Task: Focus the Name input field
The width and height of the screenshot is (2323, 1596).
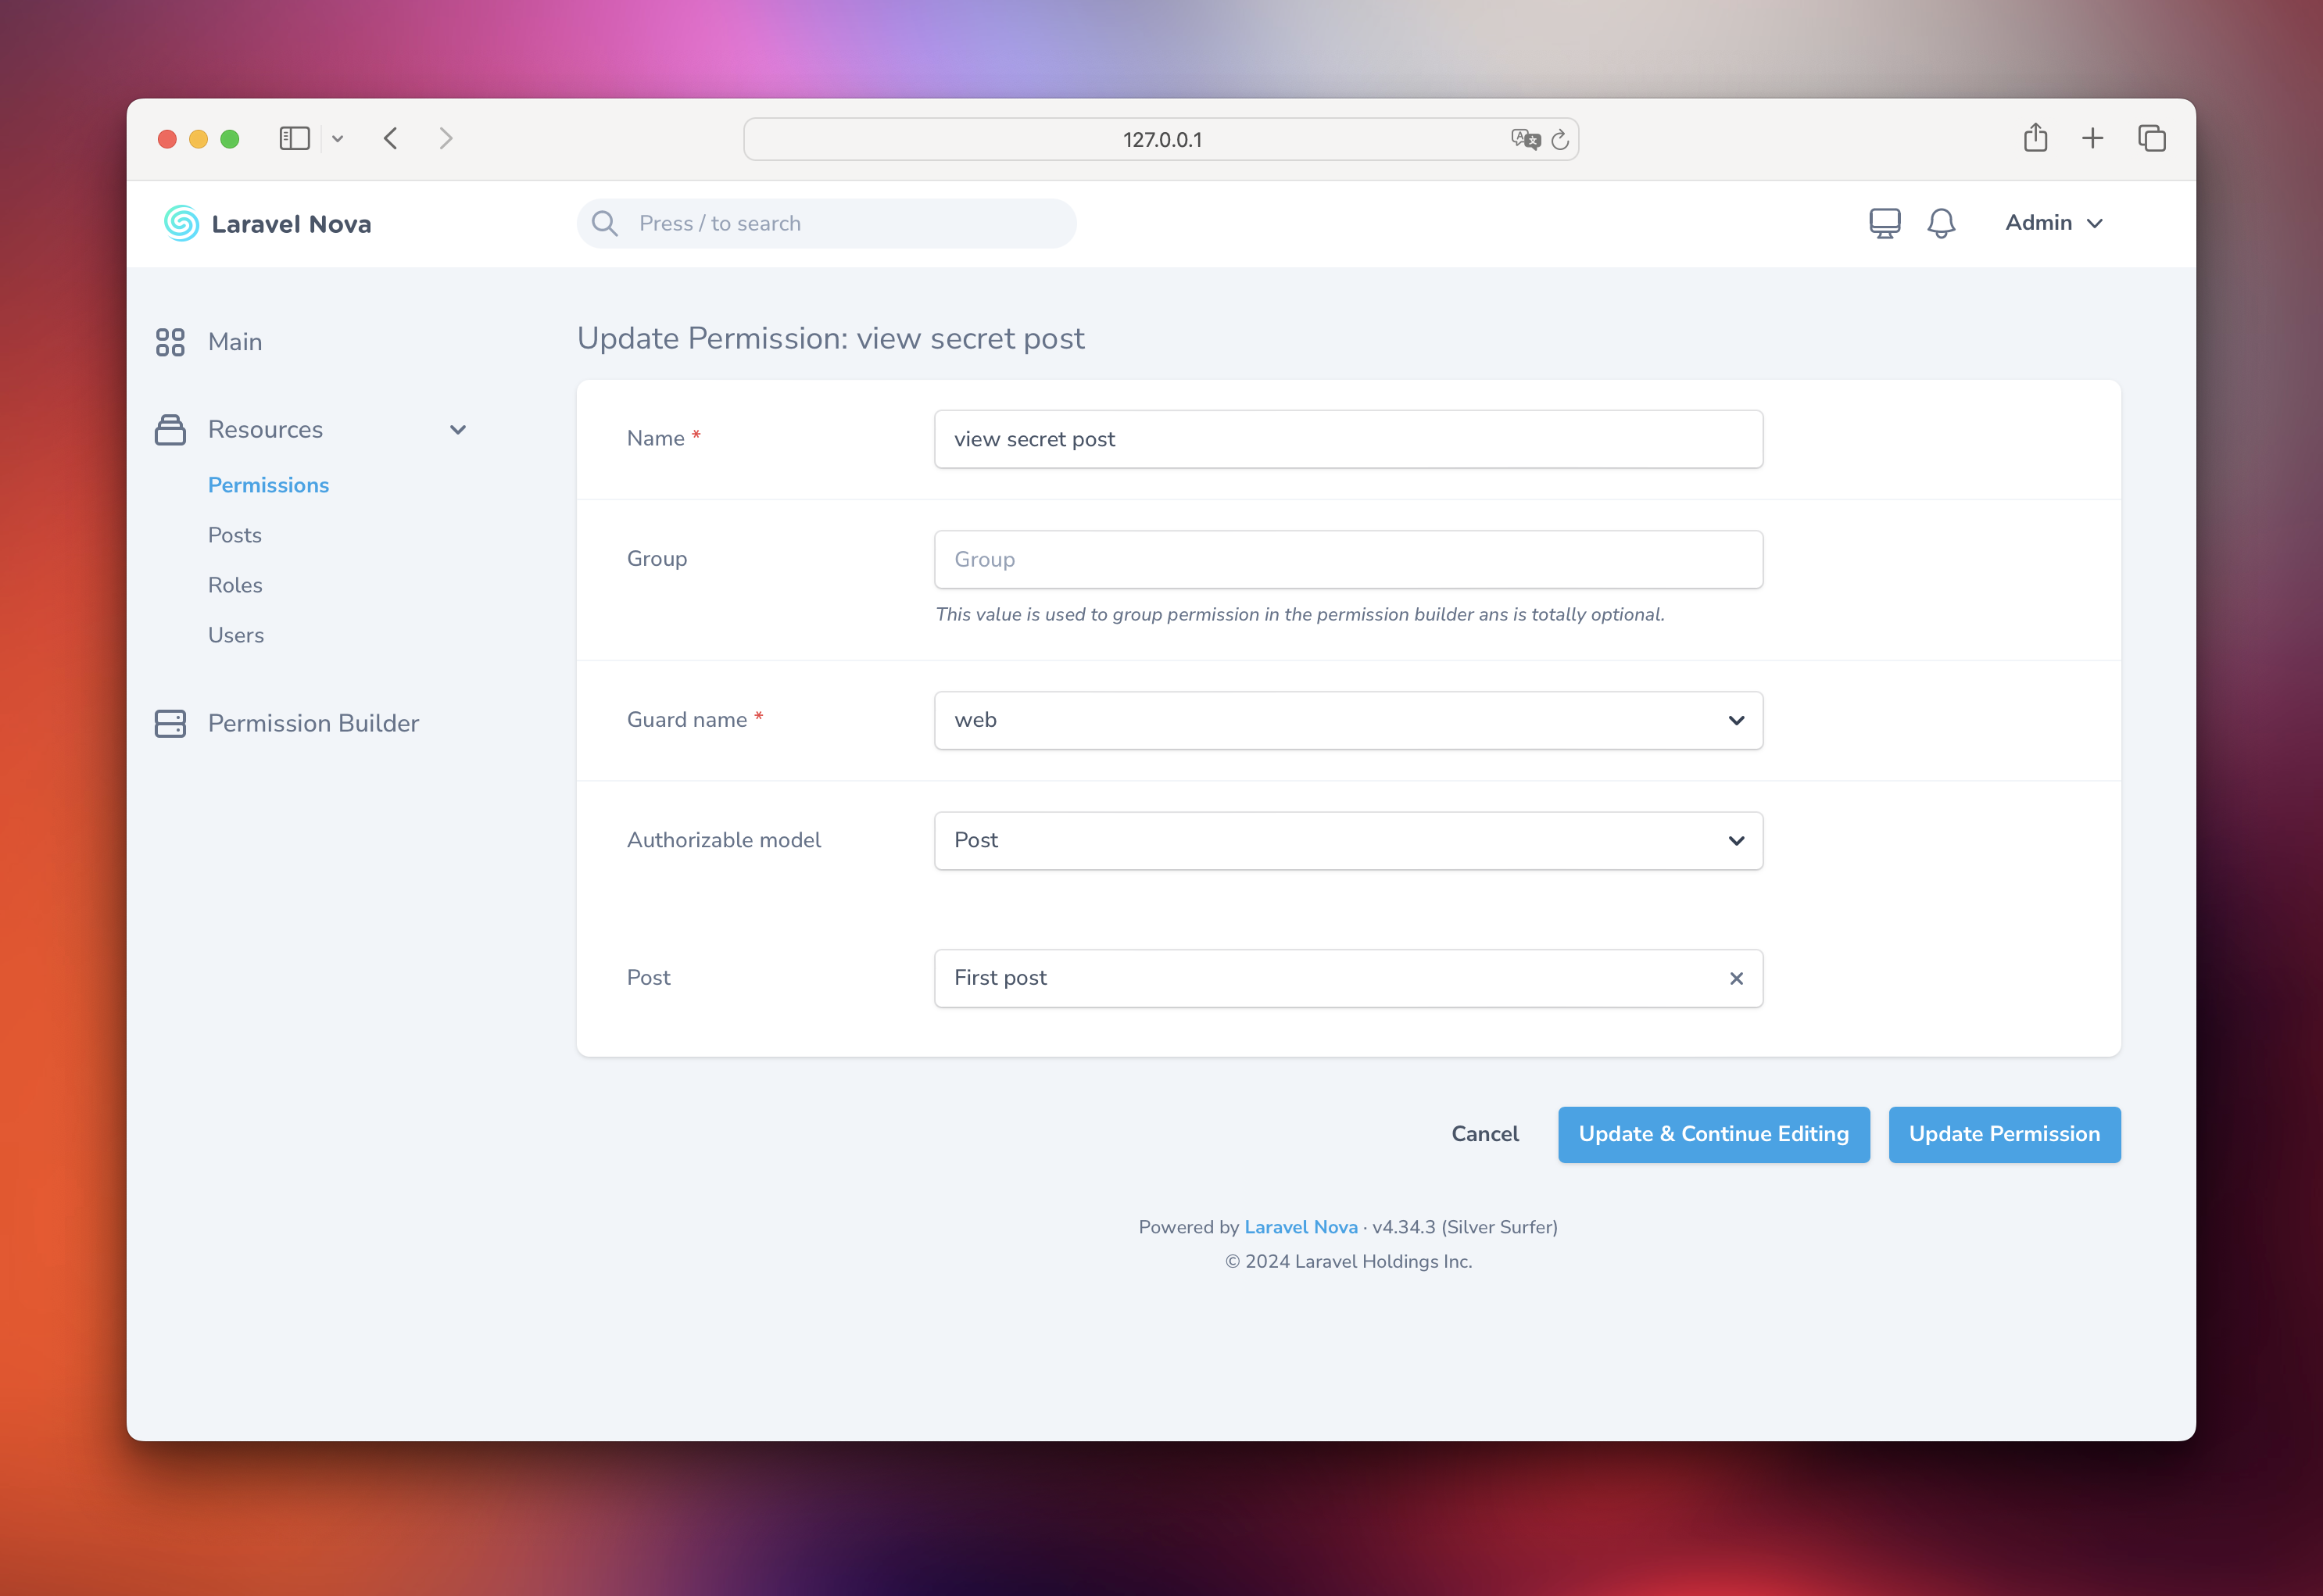Action: click(x=1348, y=439)
